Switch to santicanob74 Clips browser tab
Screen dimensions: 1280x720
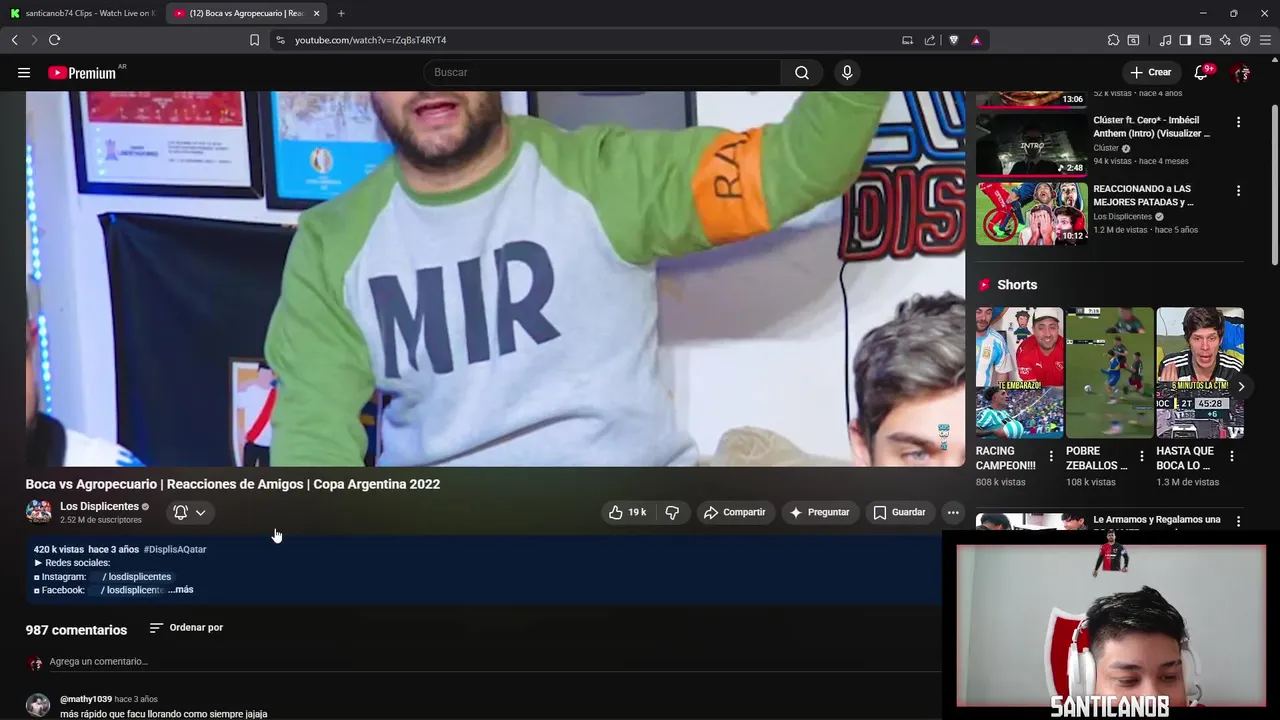tap(82, 13)
